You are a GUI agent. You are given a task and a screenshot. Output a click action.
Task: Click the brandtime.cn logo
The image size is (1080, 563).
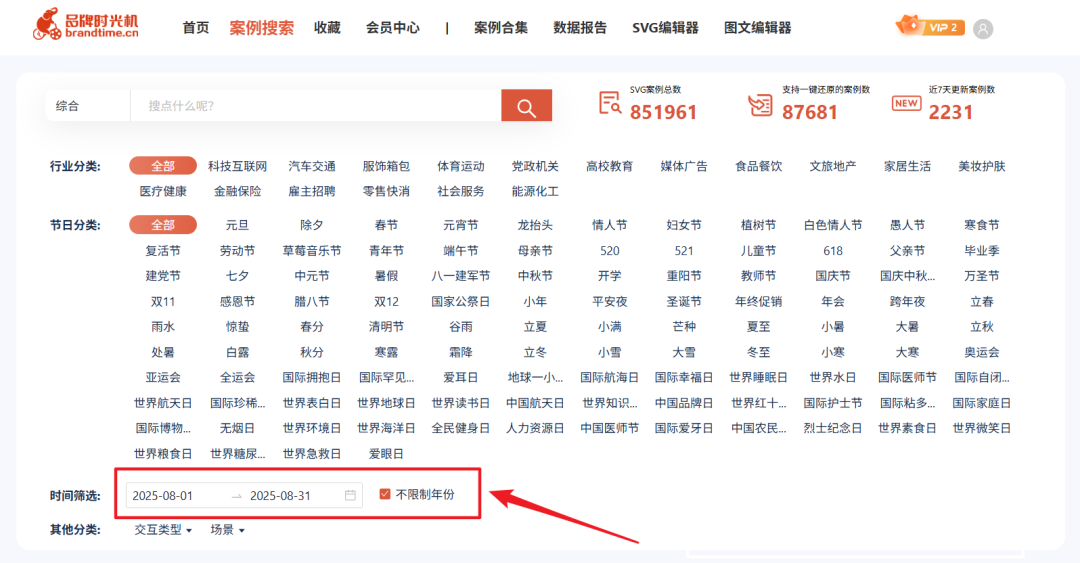(86, 25)
